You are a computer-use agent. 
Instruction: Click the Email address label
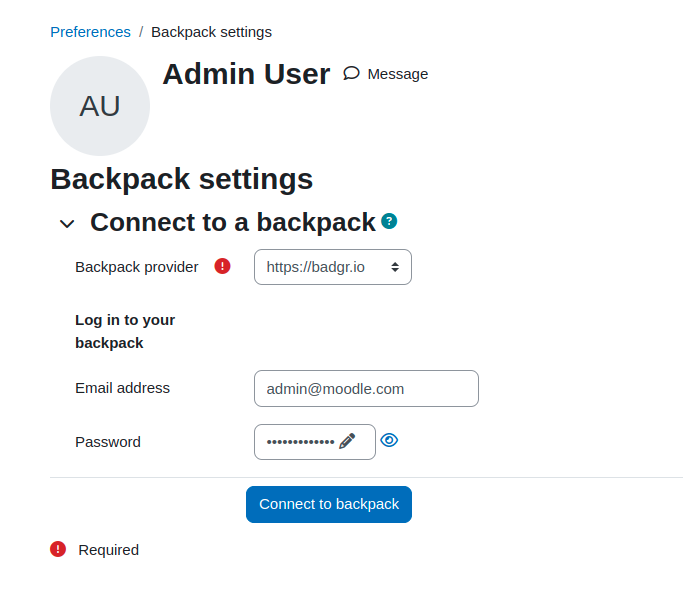coord(122,388)
